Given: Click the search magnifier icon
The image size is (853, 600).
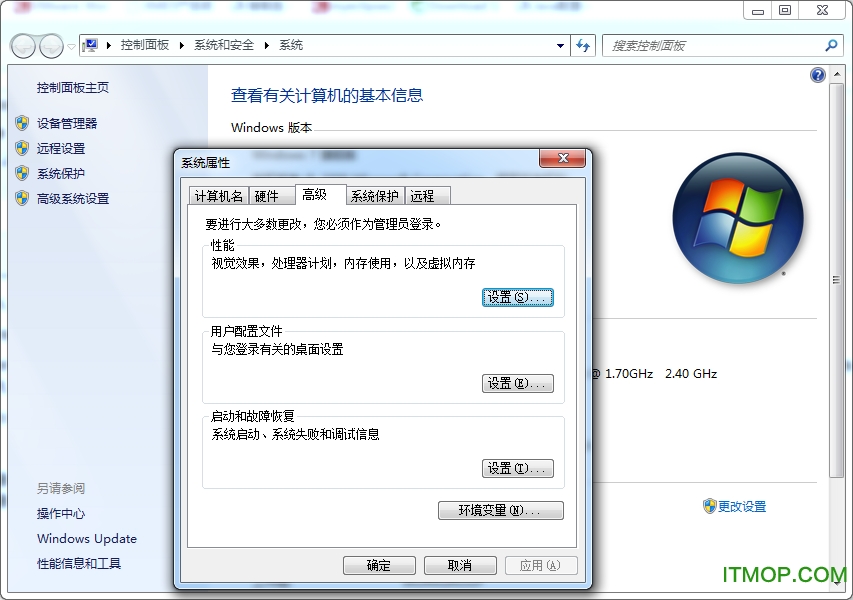Looking at the screenshot, I should [x=830, y=46].
